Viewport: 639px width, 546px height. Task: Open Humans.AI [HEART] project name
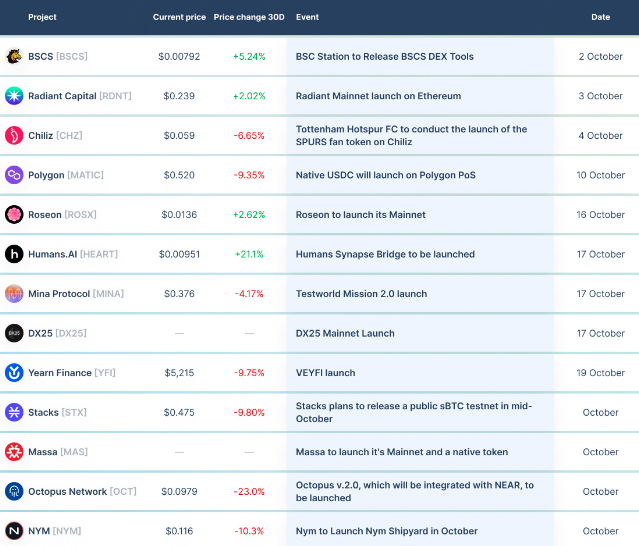point(73,254)
